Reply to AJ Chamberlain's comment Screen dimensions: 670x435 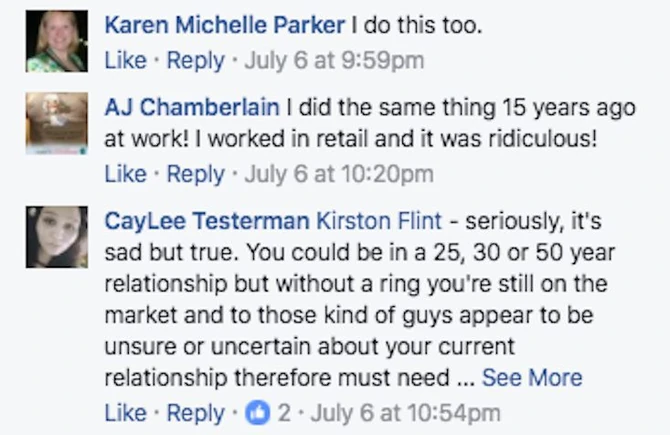196,174
